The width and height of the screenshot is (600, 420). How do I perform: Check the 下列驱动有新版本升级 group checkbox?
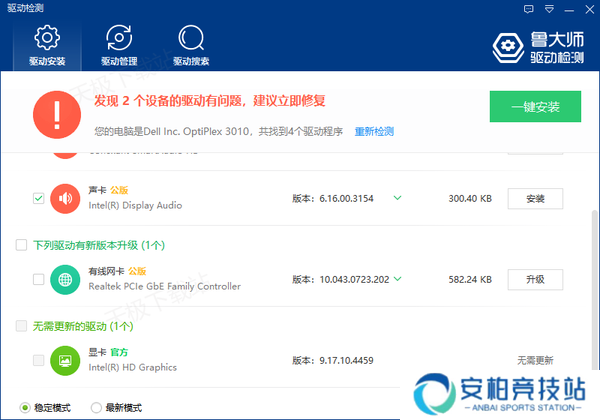point(21,245)
